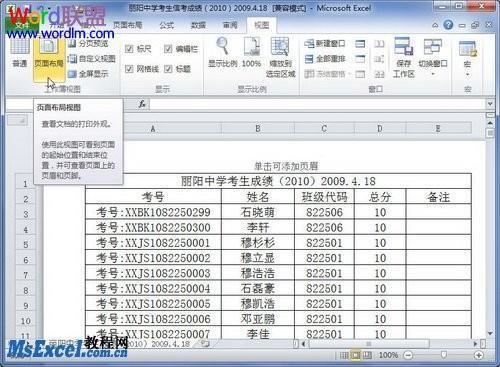This screenshot has width=500, height=367.
Task: Open Freeze Panes (冻结窗格) menu
Action: 327,74
